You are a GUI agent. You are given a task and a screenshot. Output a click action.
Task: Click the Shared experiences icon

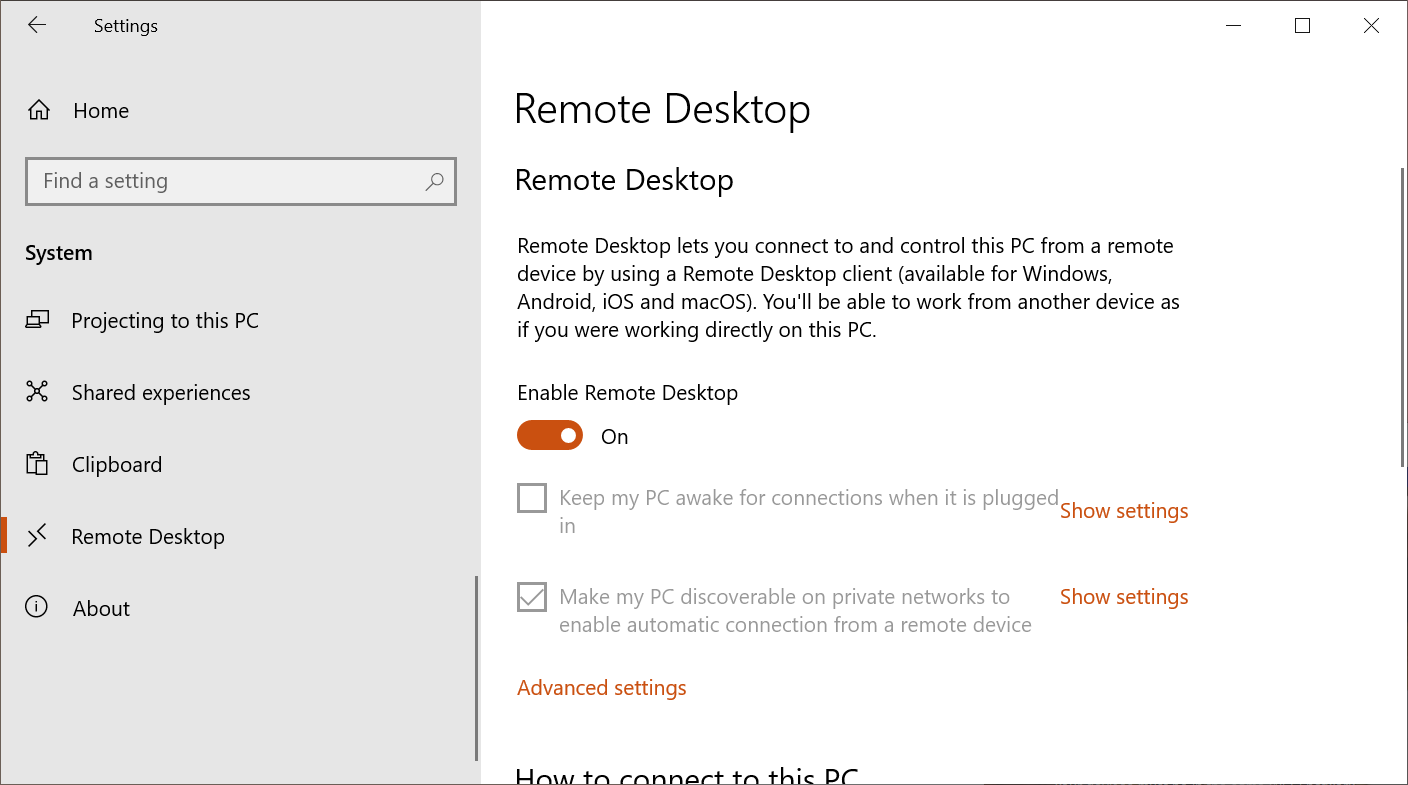coord(37,393)
